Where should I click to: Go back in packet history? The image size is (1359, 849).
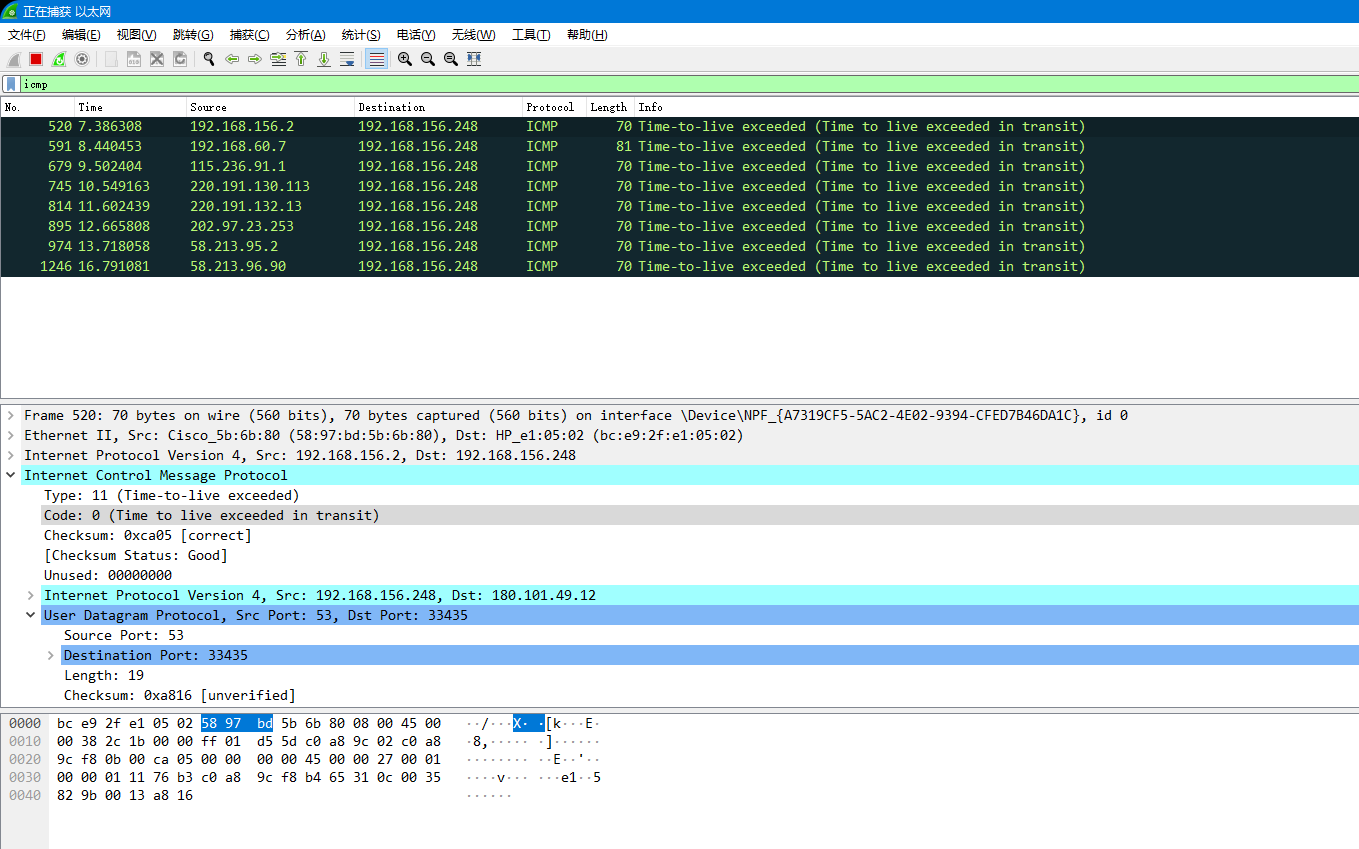coord(232,59)
